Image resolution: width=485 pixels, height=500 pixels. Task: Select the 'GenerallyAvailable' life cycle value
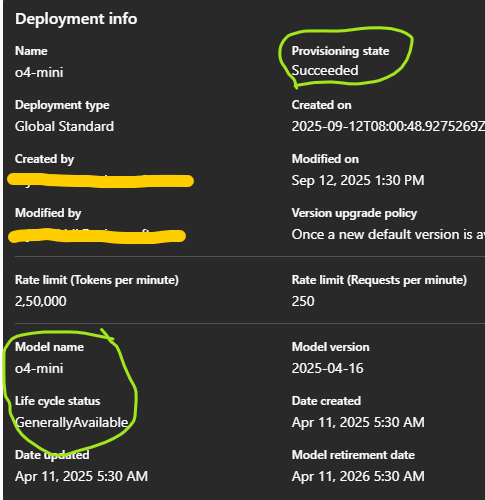coord(72,423)
